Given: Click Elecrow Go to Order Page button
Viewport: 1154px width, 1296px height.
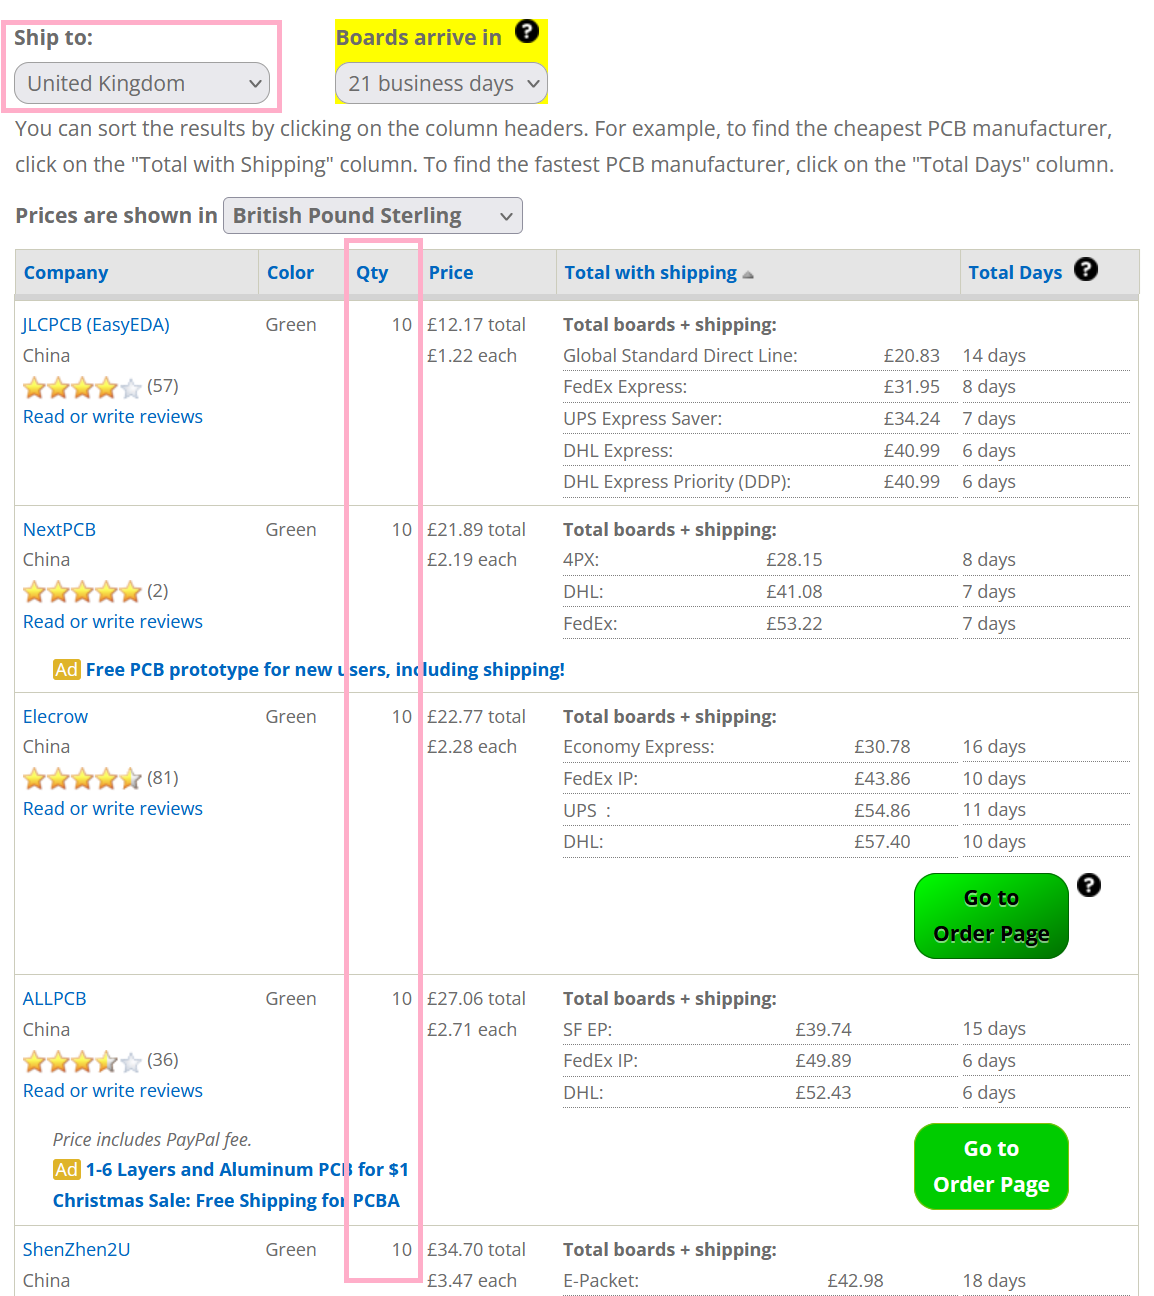Looking at the screenshot, I should coord(991,916).
